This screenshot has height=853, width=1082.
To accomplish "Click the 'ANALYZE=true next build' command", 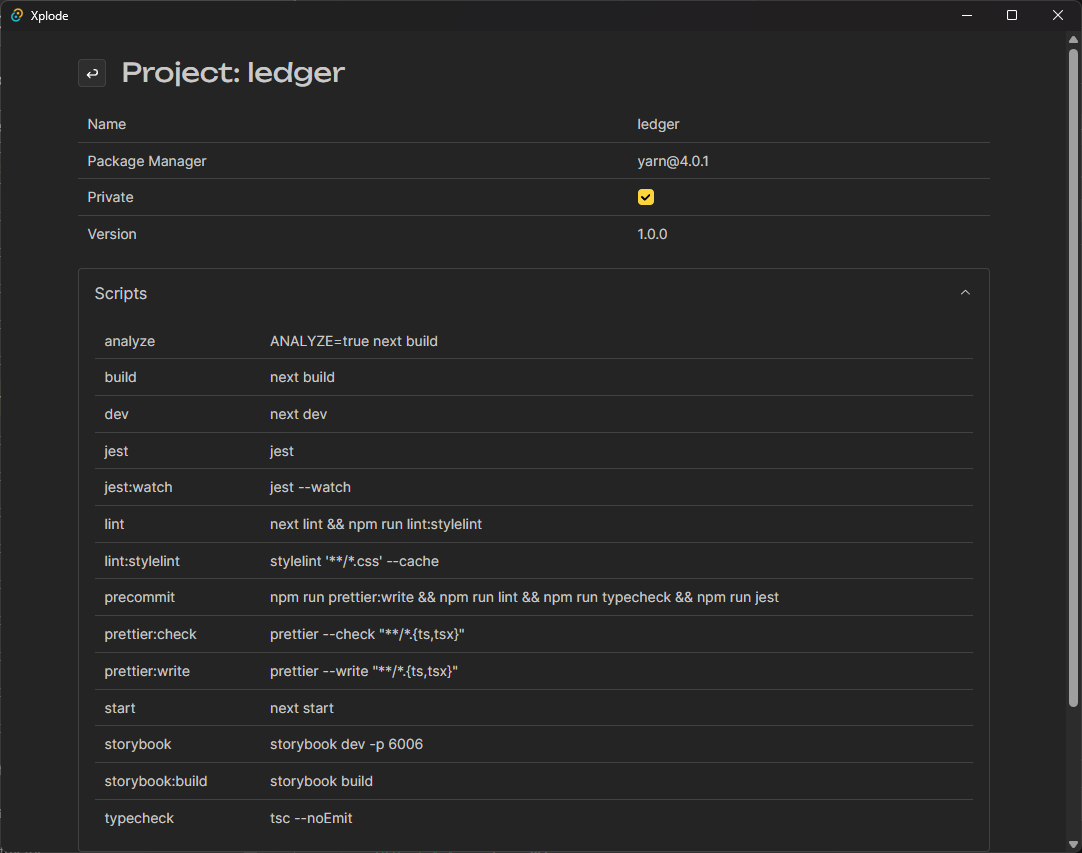I will pyautogui.click(x=353, y=341).
